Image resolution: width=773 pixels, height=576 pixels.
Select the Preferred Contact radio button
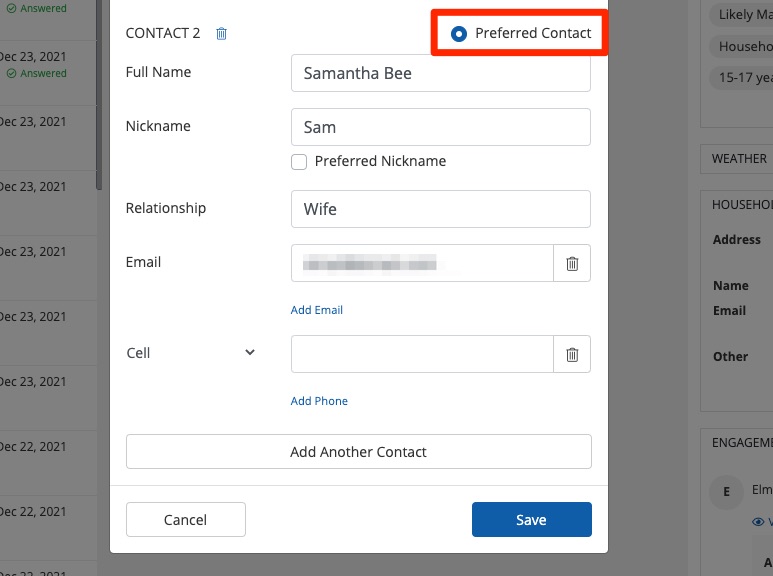coord(459,33)
